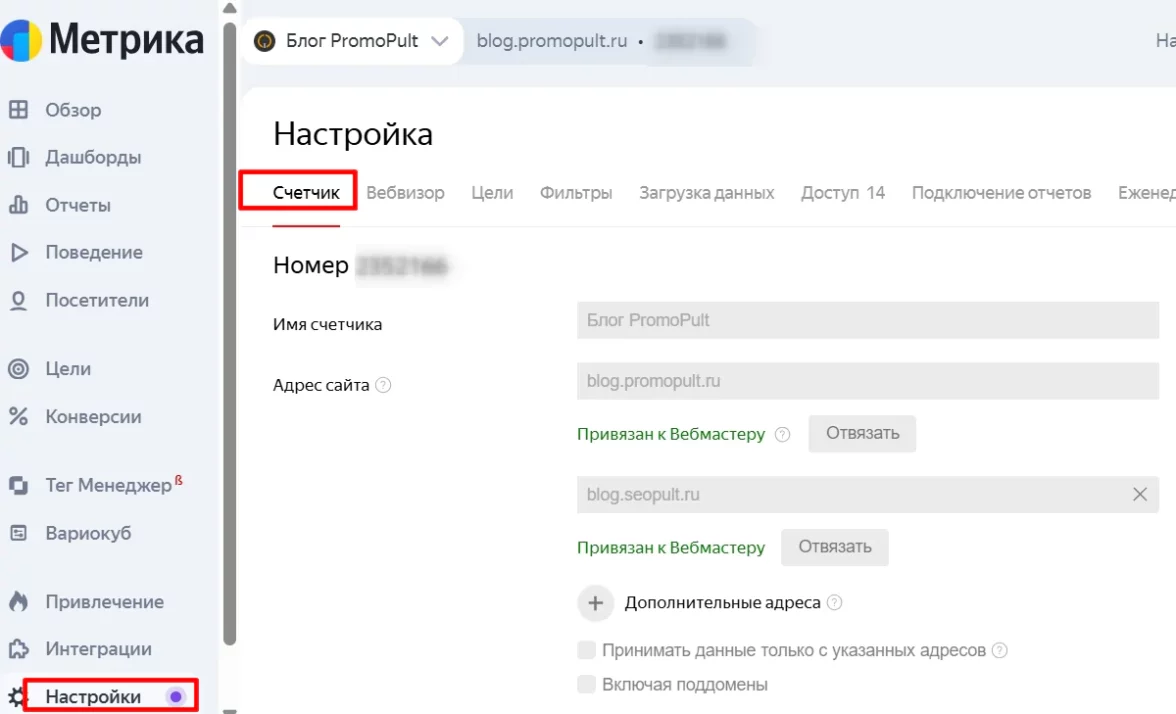Click the Поведение play triangle icon
The height and width of the screenshot is (714, 1176).
tap(18, 252)
